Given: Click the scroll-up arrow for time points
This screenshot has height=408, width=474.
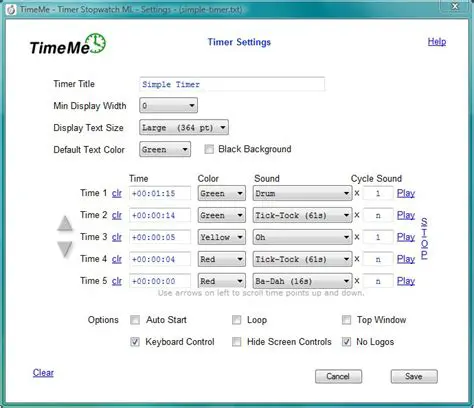Looking at the screenshot, I should coord(65,223).
